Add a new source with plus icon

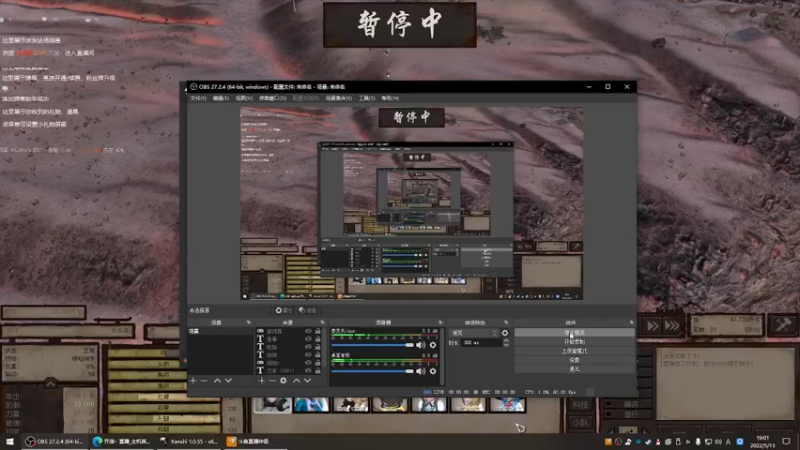click(x=261, y=381)
